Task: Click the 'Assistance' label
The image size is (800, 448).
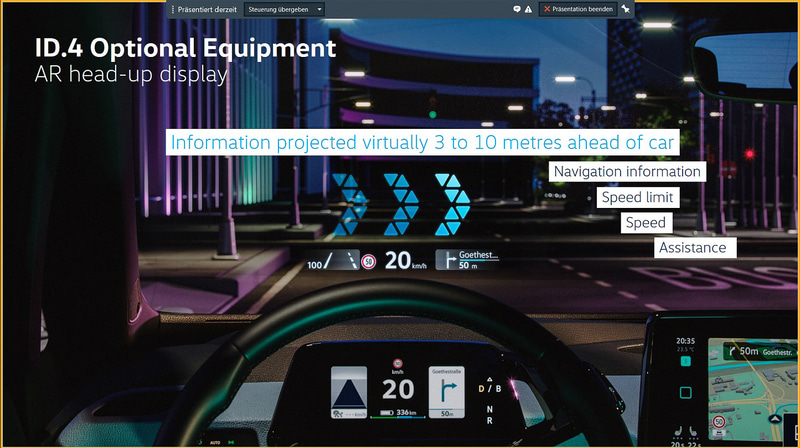Action: point(695,247)
